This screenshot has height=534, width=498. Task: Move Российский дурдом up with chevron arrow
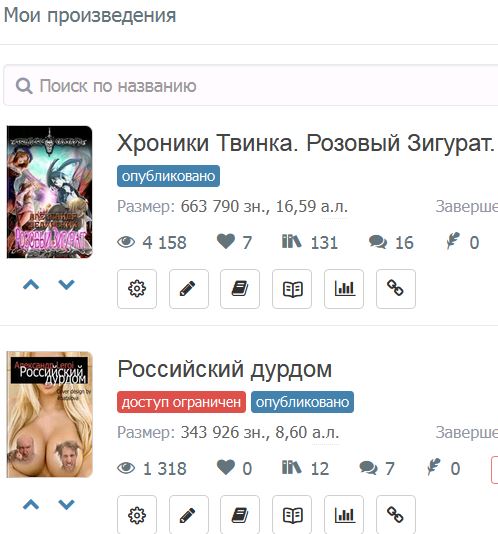click(31, 504)
